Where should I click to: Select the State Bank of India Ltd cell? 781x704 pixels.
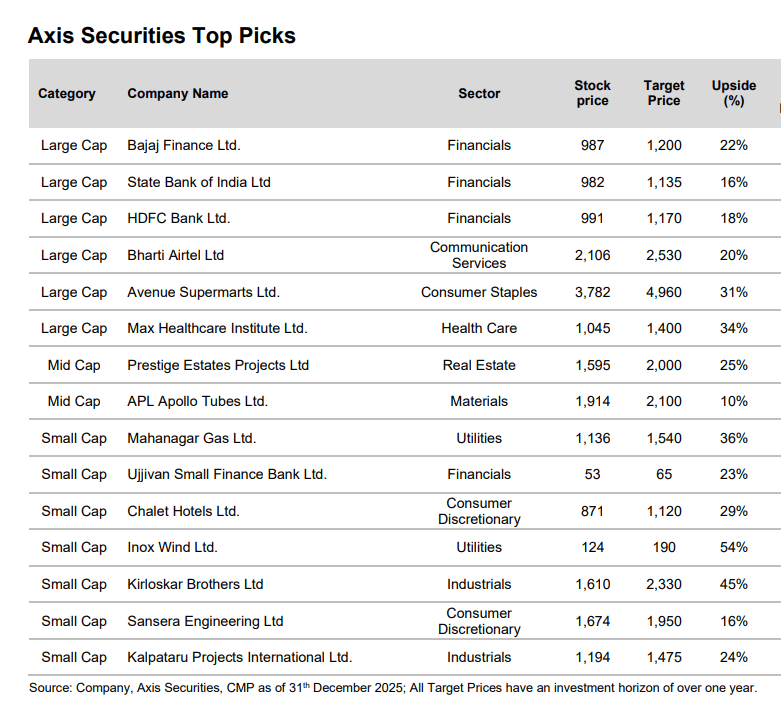[x=199, y=182]
